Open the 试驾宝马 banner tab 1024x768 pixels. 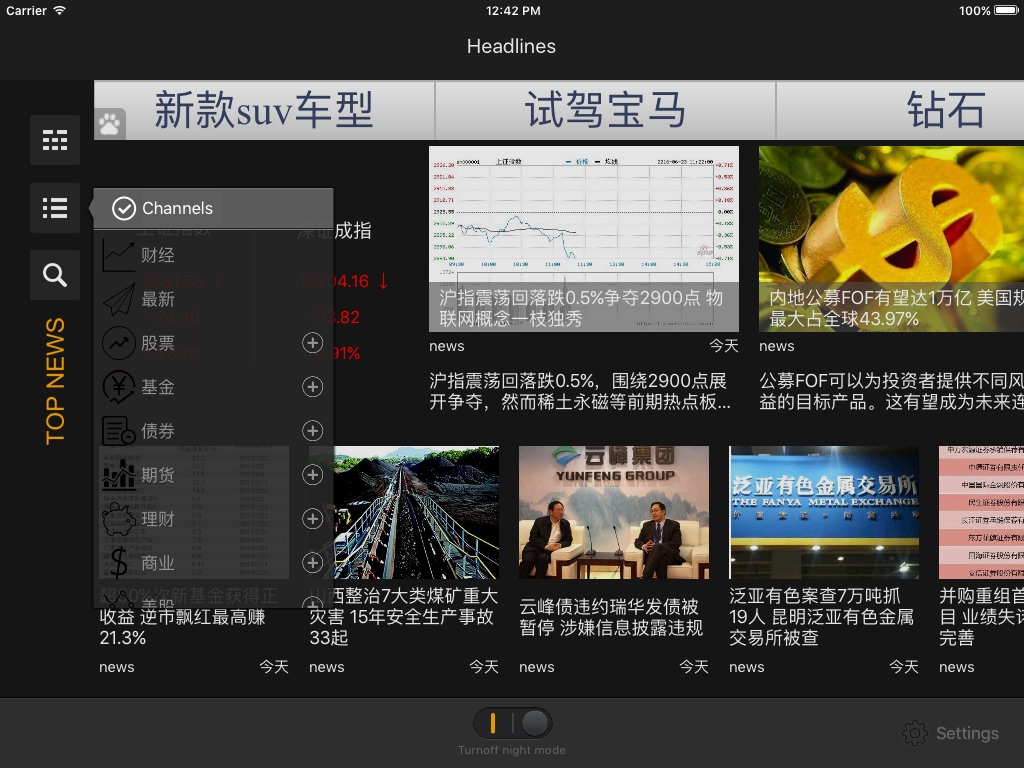pyautogui.click(x=605, y=110)
